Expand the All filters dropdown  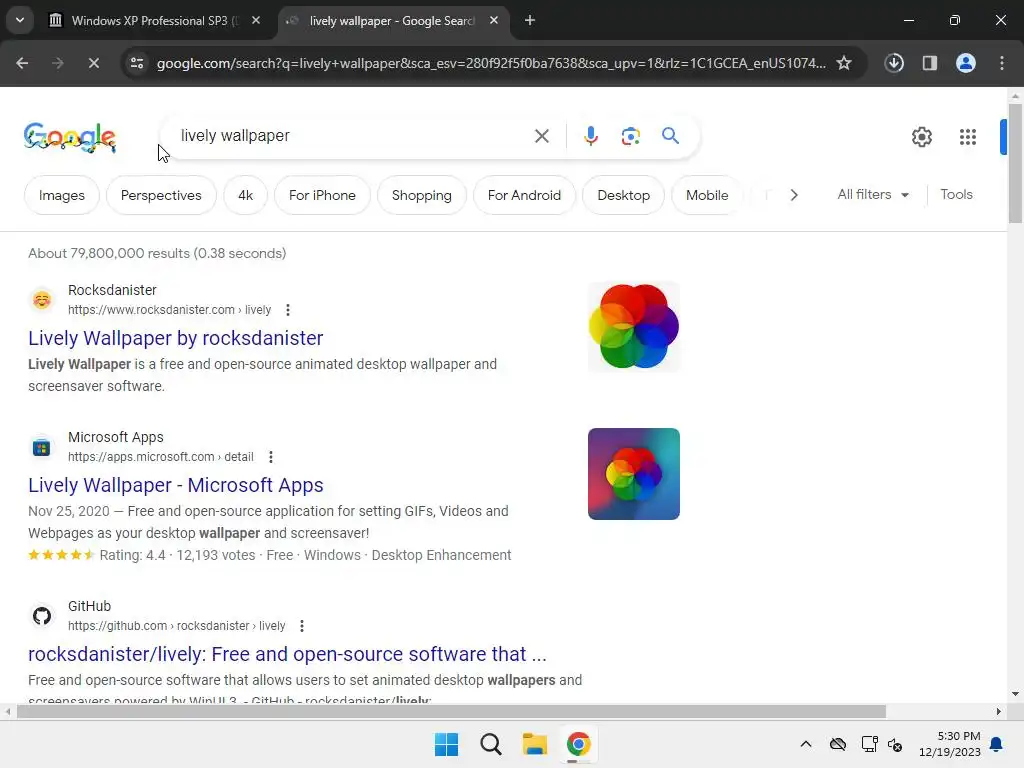(x=873, y=195)
